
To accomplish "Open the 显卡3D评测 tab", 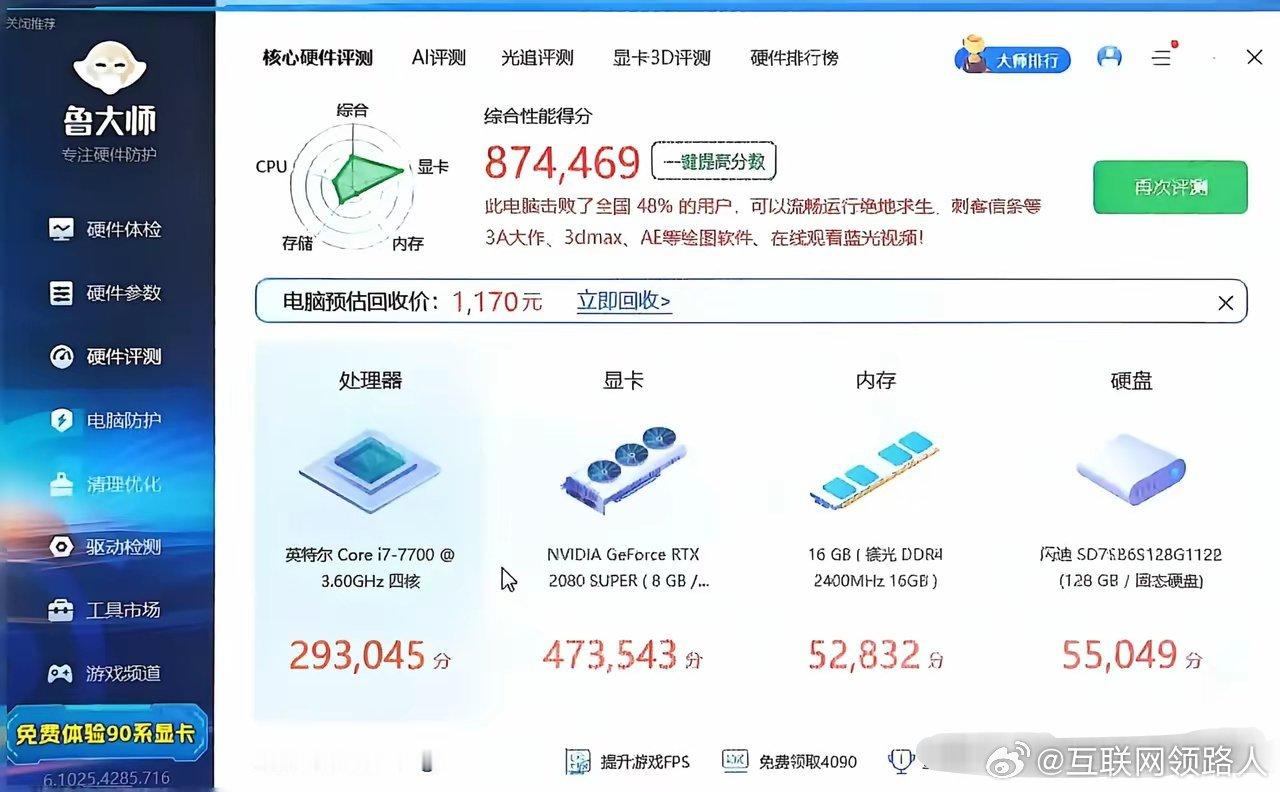I will [662, 58].
